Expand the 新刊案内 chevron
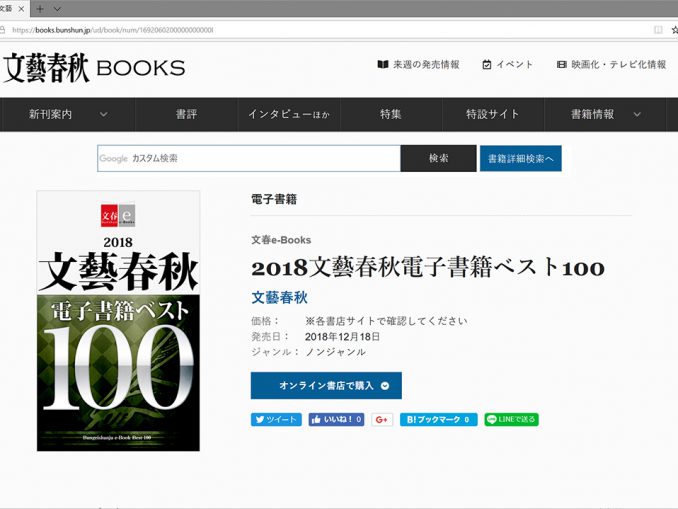678x509 pixels. point(103,115)
